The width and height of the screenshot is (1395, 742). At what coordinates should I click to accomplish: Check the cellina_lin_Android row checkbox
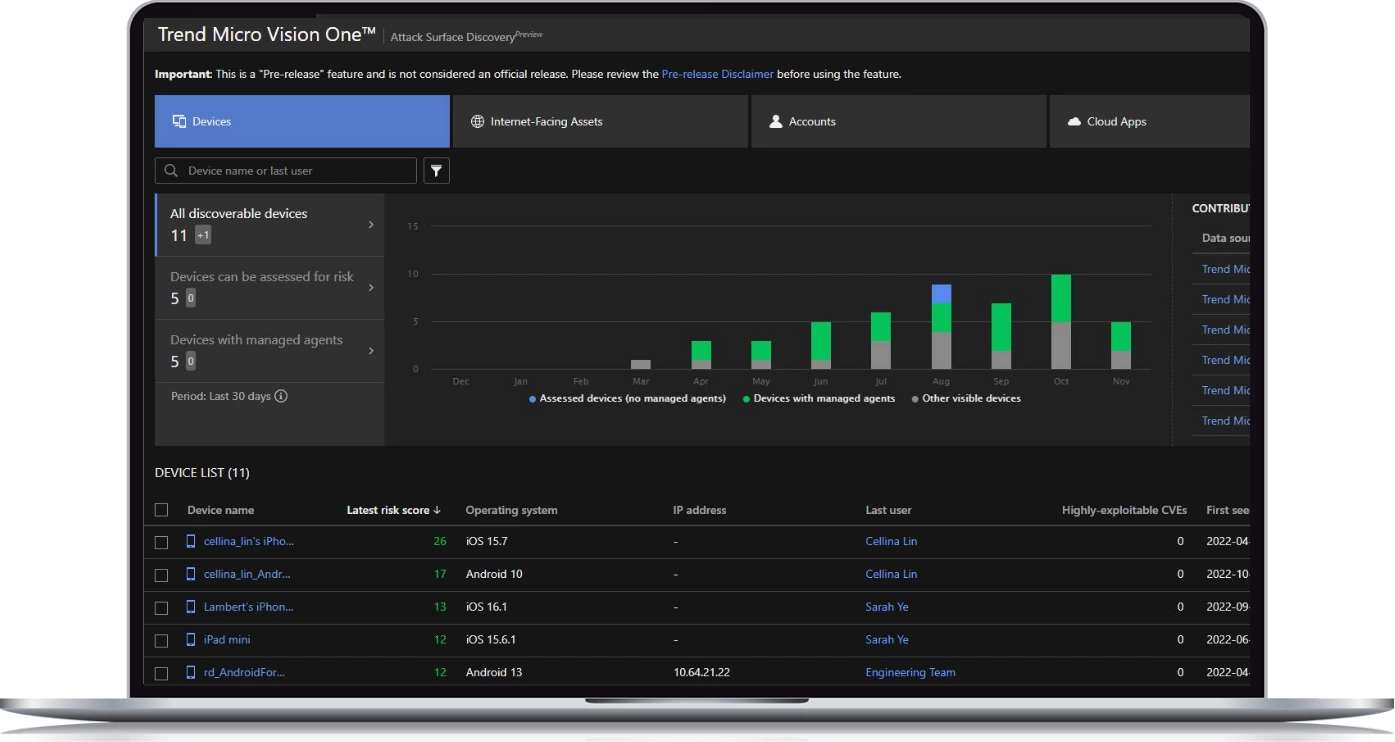pyautogui.click(x=162, y=575)
